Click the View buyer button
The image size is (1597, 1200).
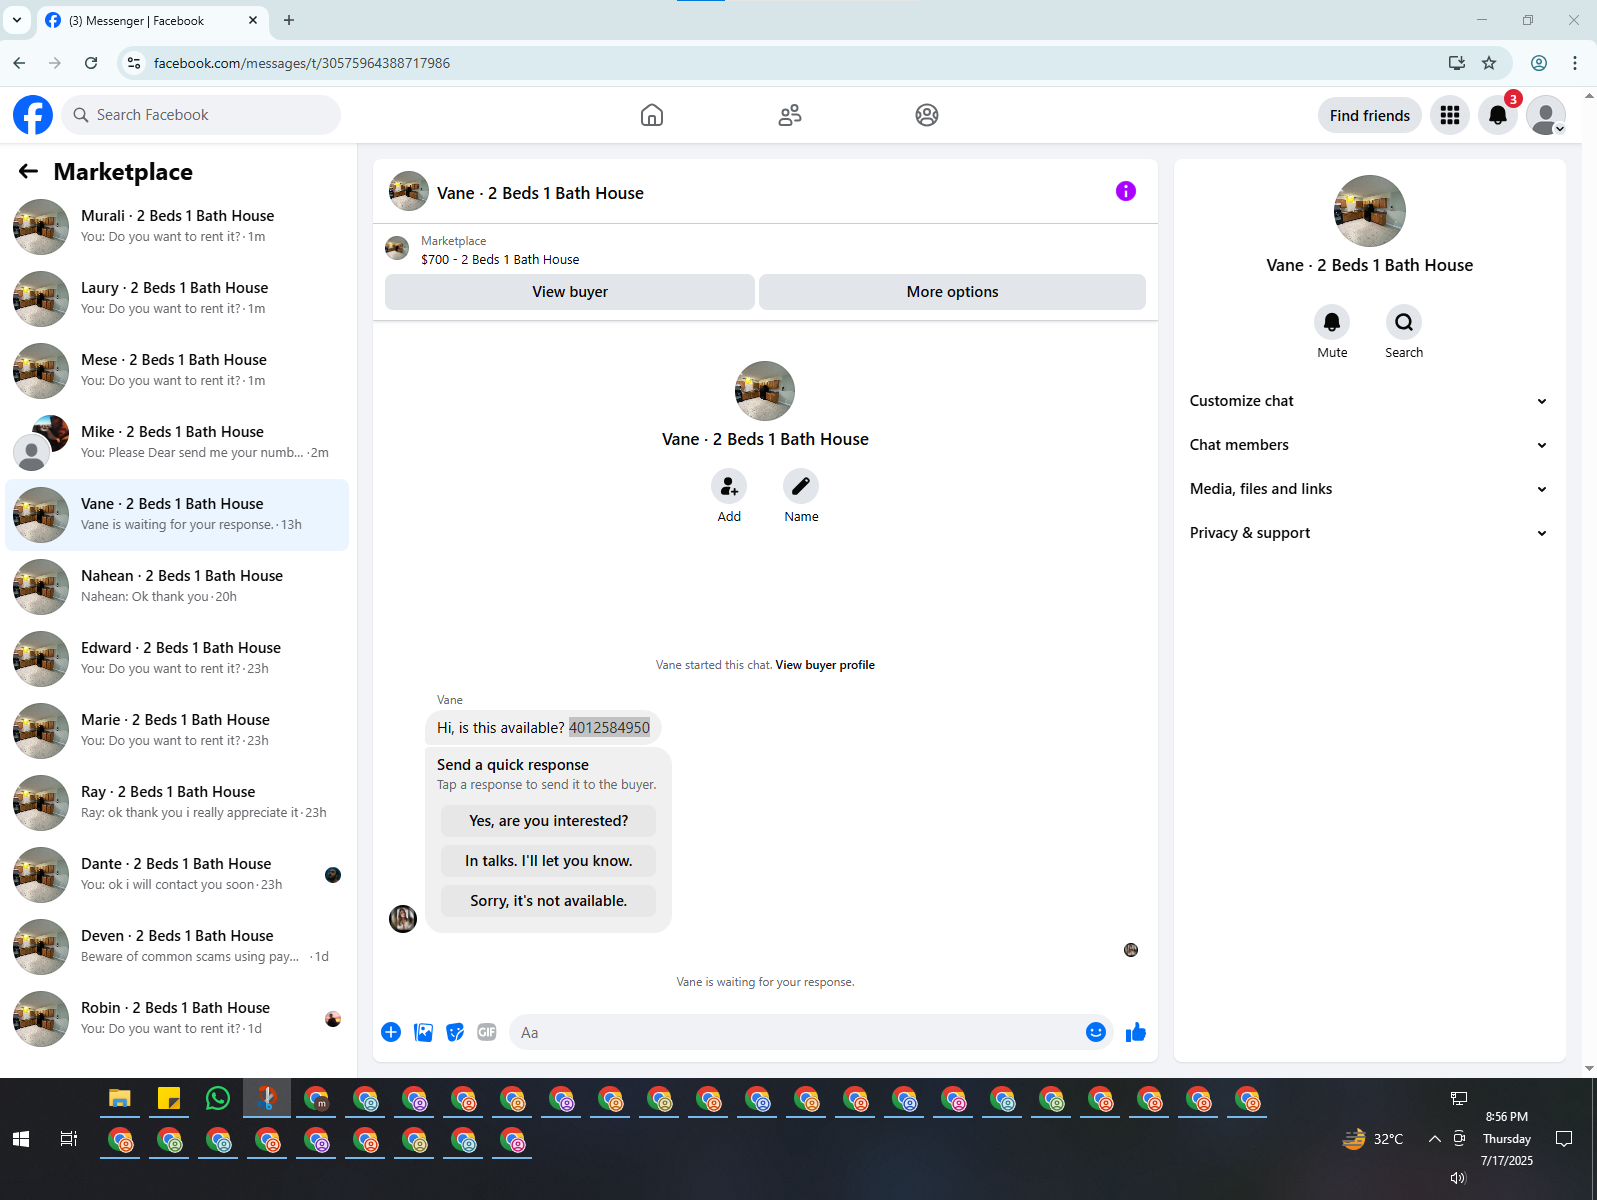click(570, 292)
